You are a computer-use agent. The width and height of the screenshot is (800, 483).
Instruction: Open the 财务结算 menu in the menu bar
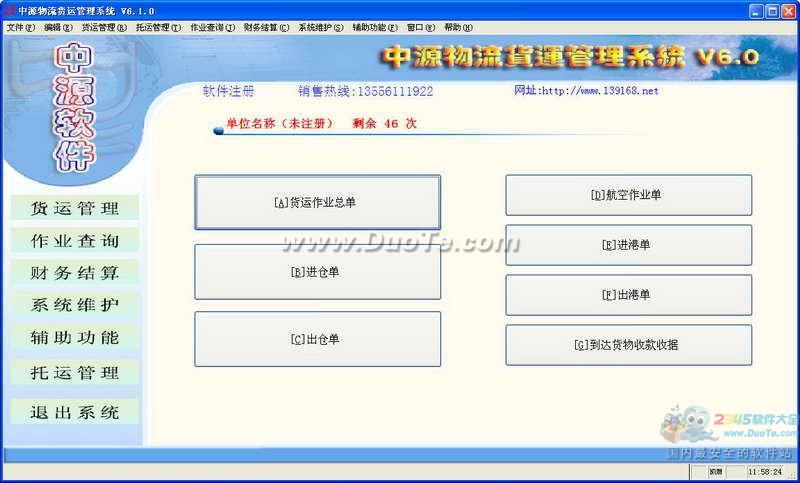point(267,28)
